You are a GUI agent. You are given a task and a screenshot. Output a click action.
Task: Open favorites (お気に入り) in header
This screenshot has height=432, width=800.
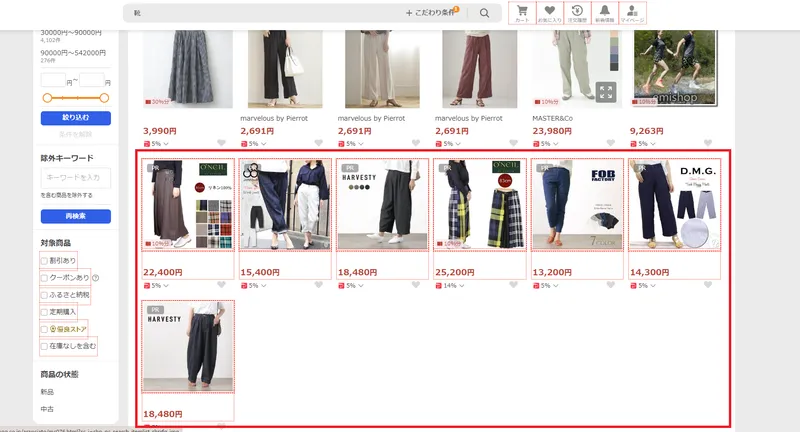(549, 13)
